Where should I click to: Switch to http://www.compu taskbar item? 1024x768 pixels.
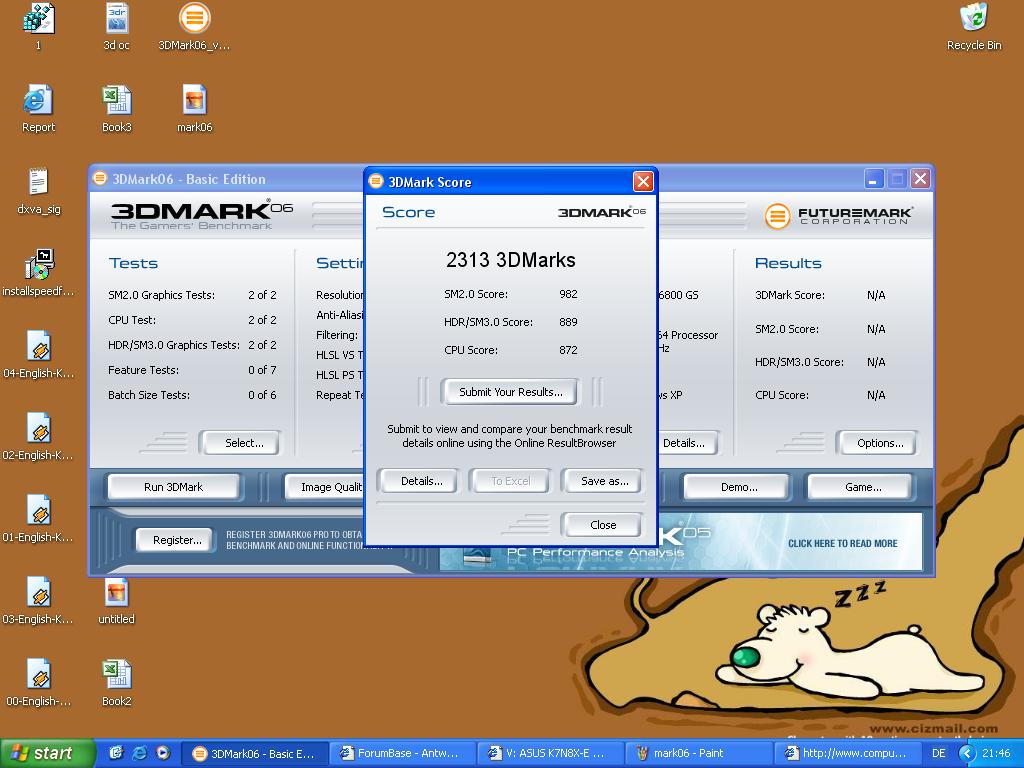(847, 753)
